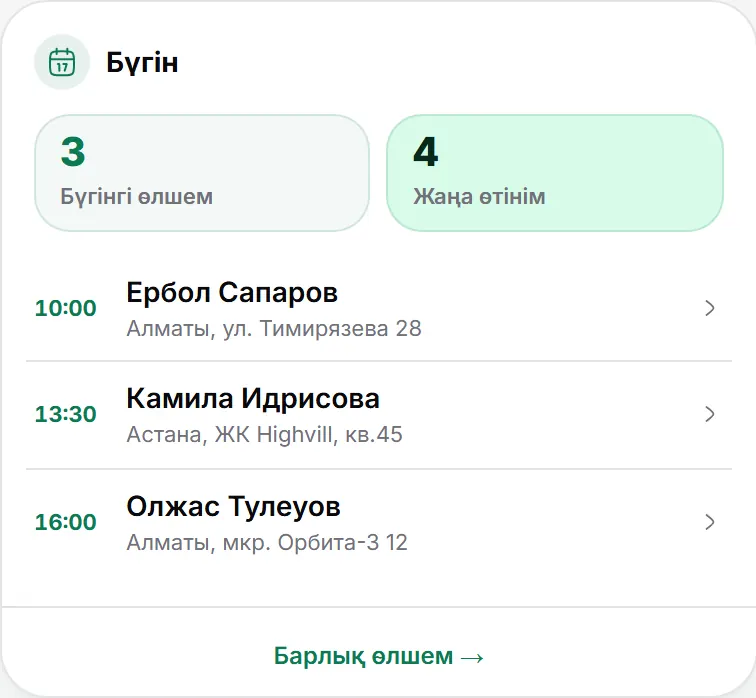
Task: Open the Жаңа өтінім card showing 4
Action: coord(554,173)
